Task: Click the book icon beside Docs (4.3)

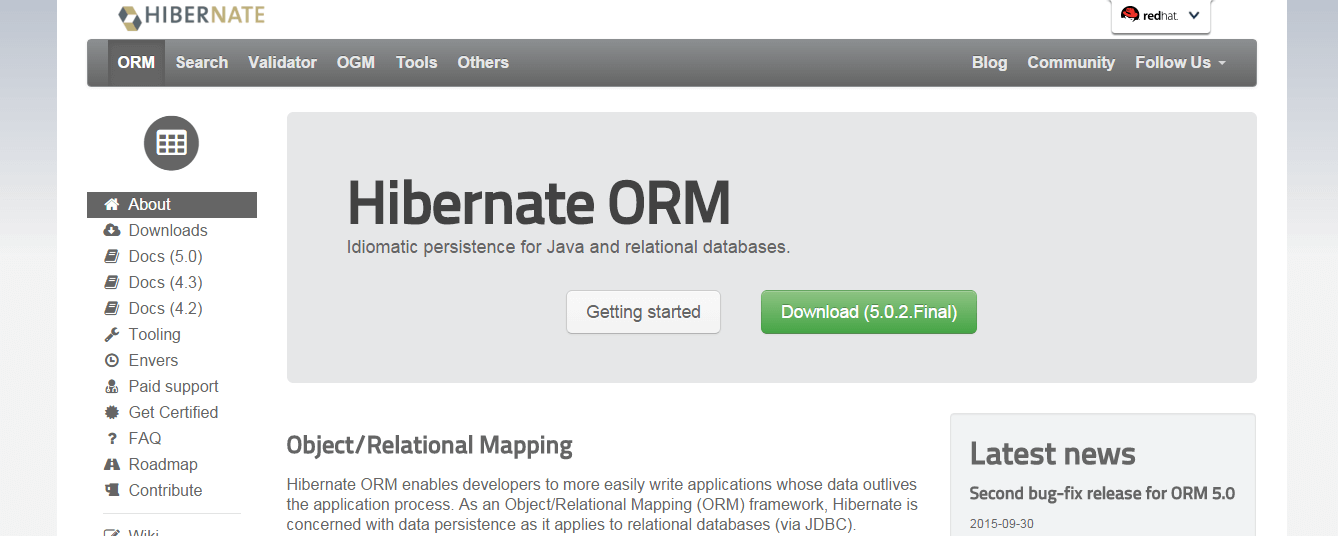Action: click(x=112, y=282)
